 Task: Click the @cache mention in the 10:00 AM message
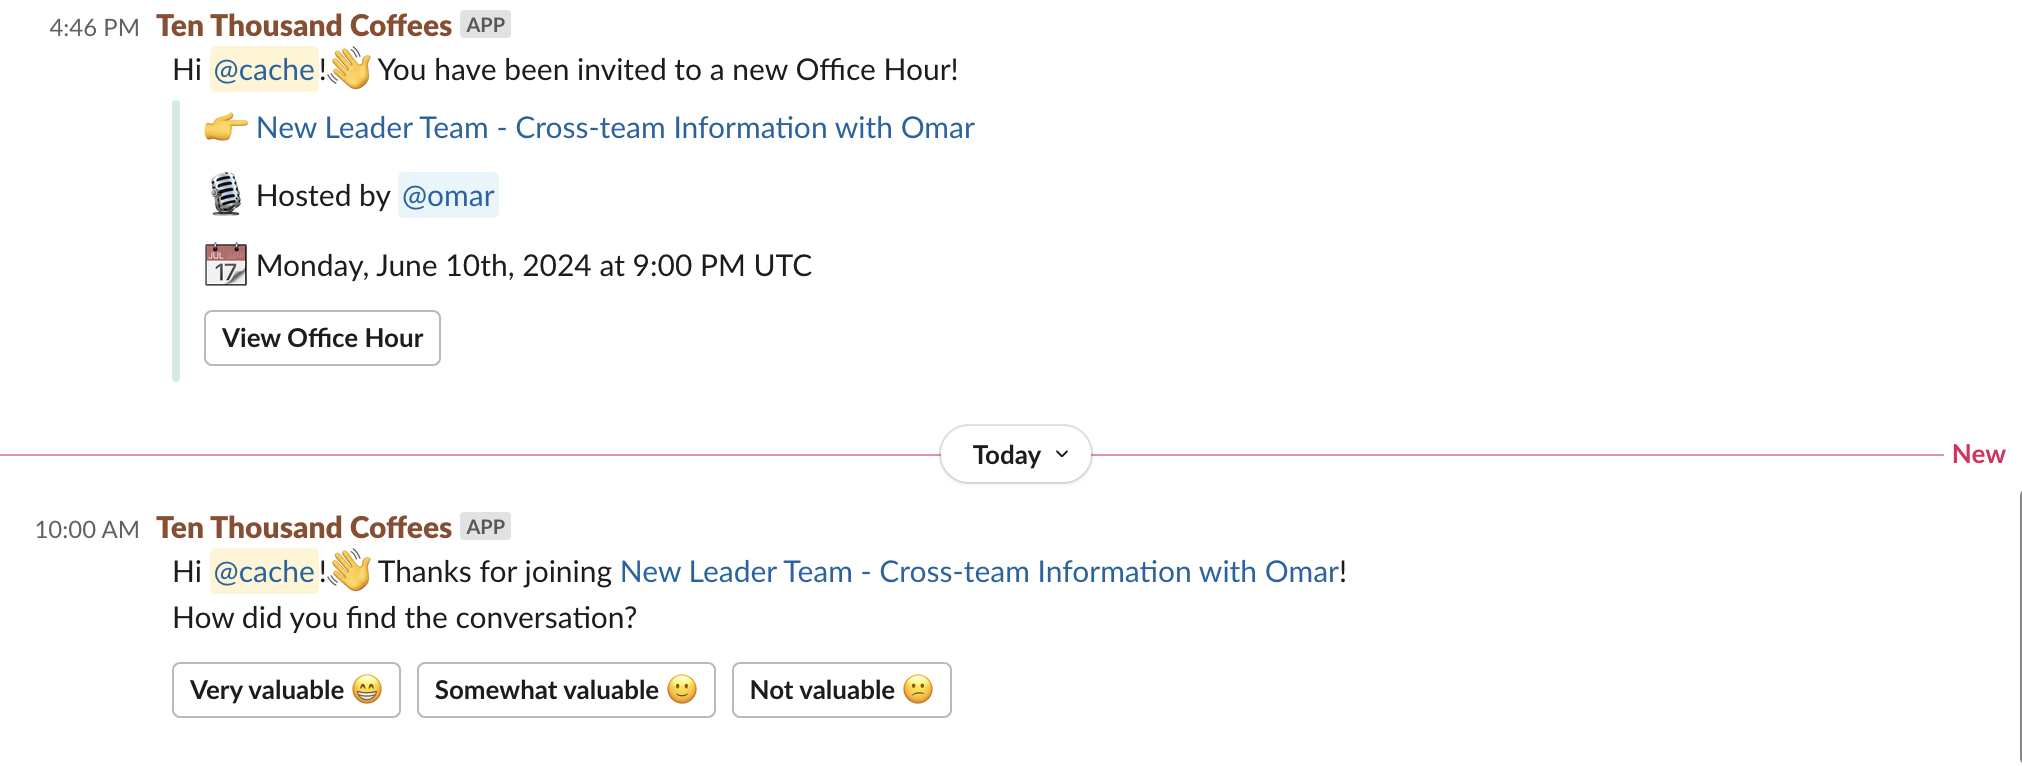click(x=264, y=572)
